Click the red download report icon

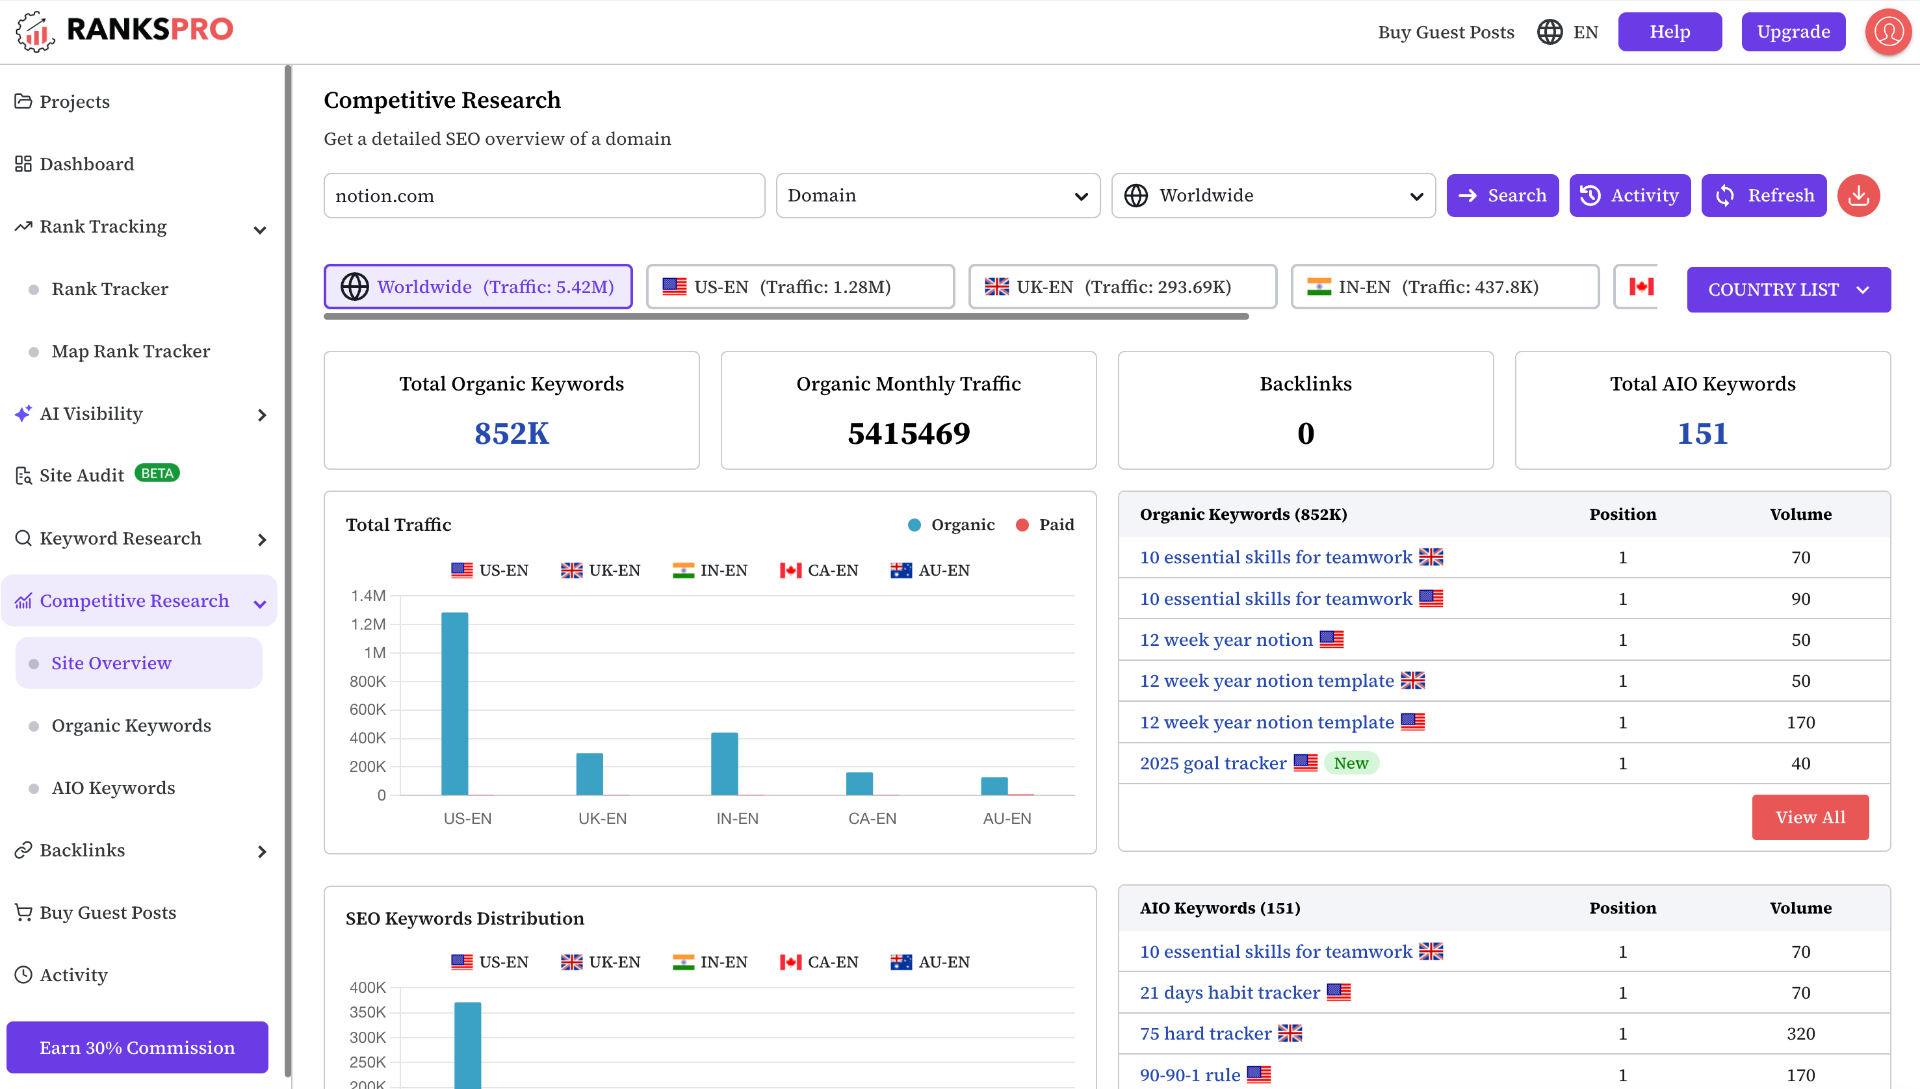(1859, 196)
